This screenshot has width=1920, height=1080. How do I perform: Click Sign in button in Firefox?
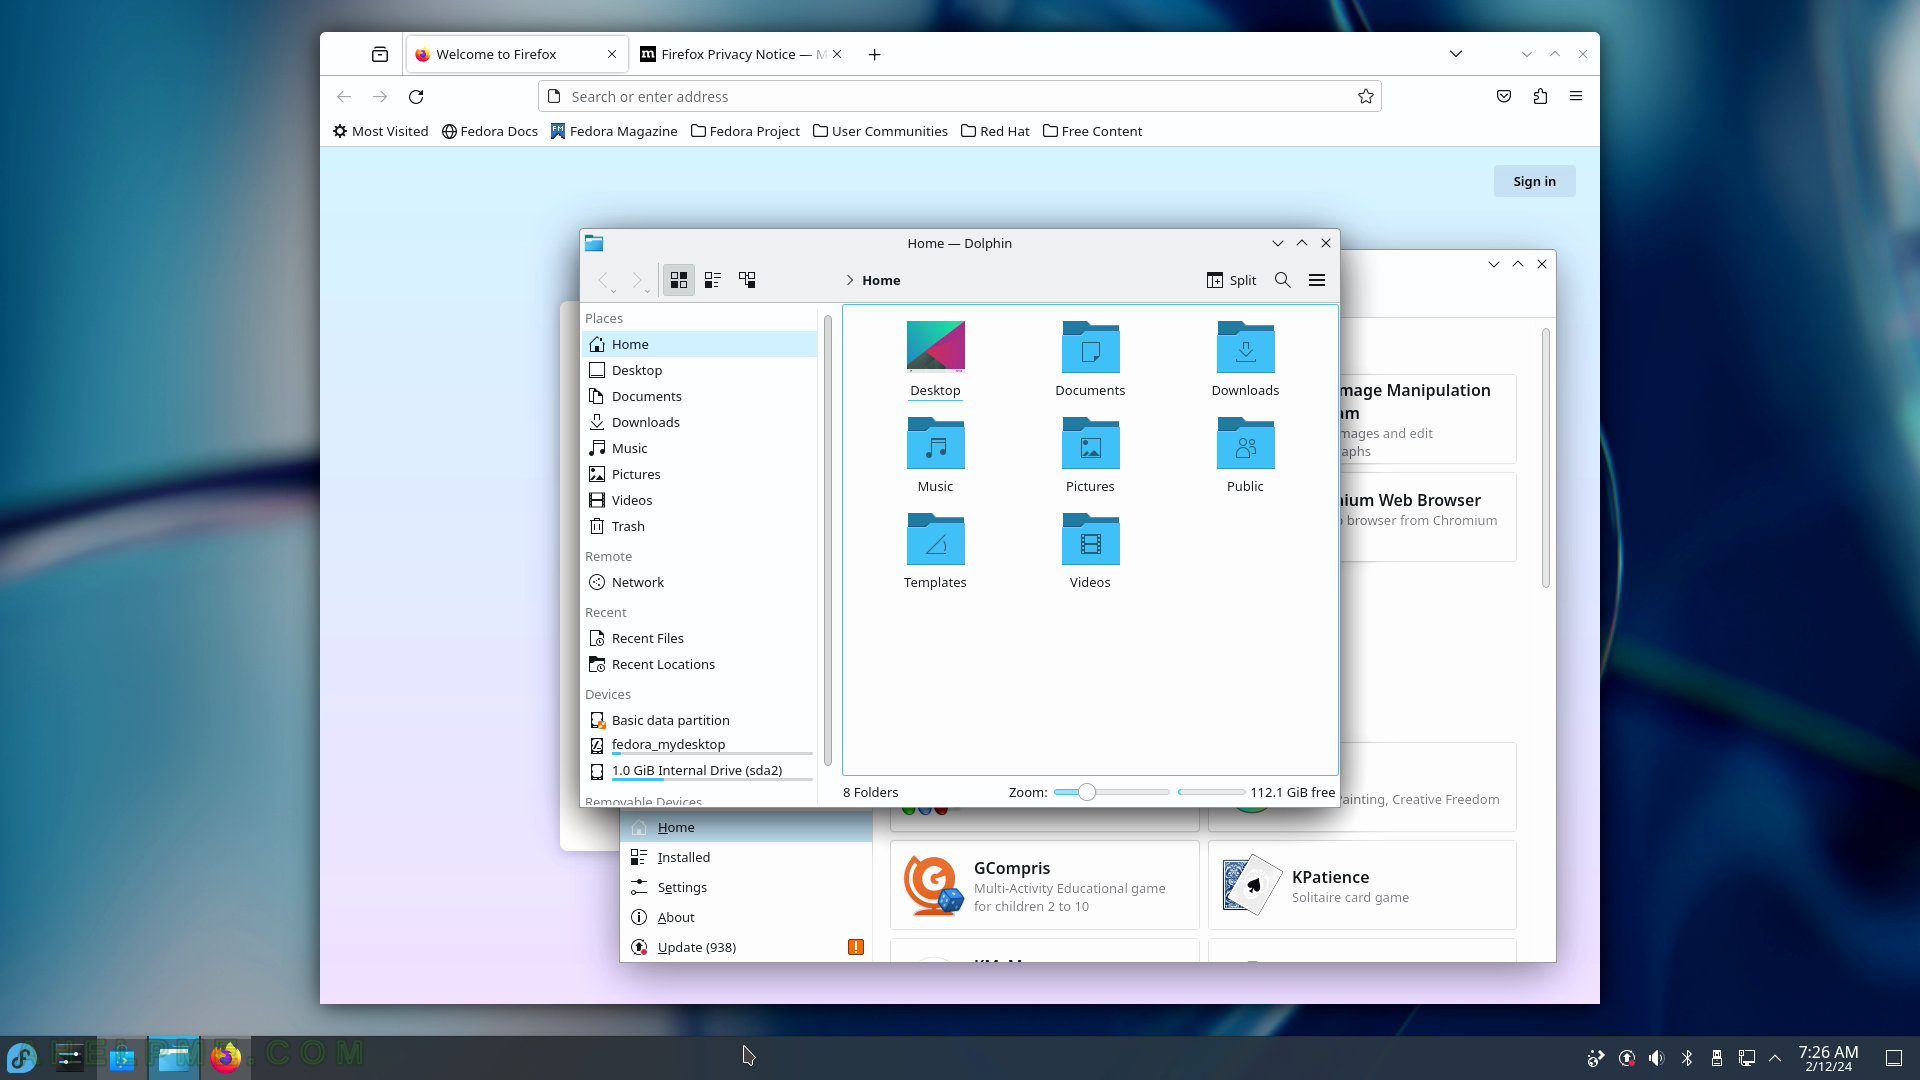click(1534, 181)
